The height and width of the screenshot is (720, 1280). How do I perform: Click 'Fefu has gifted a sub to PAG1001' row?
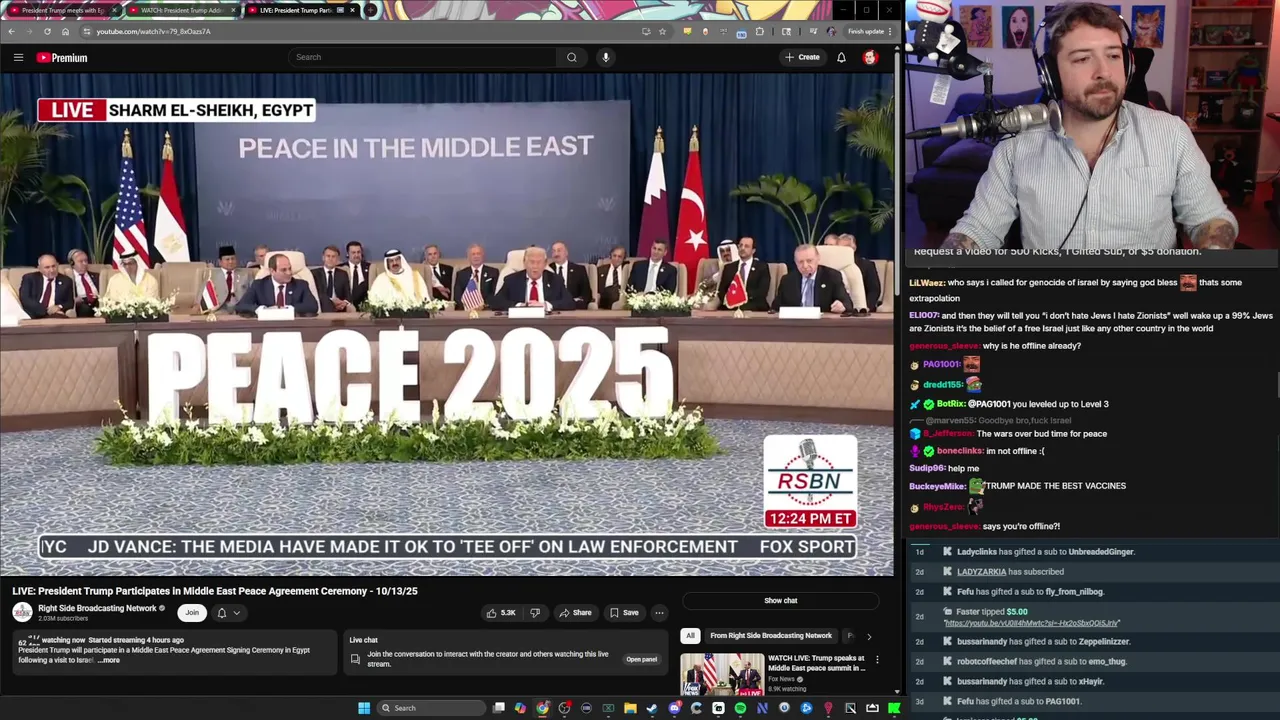point(1094,702)
